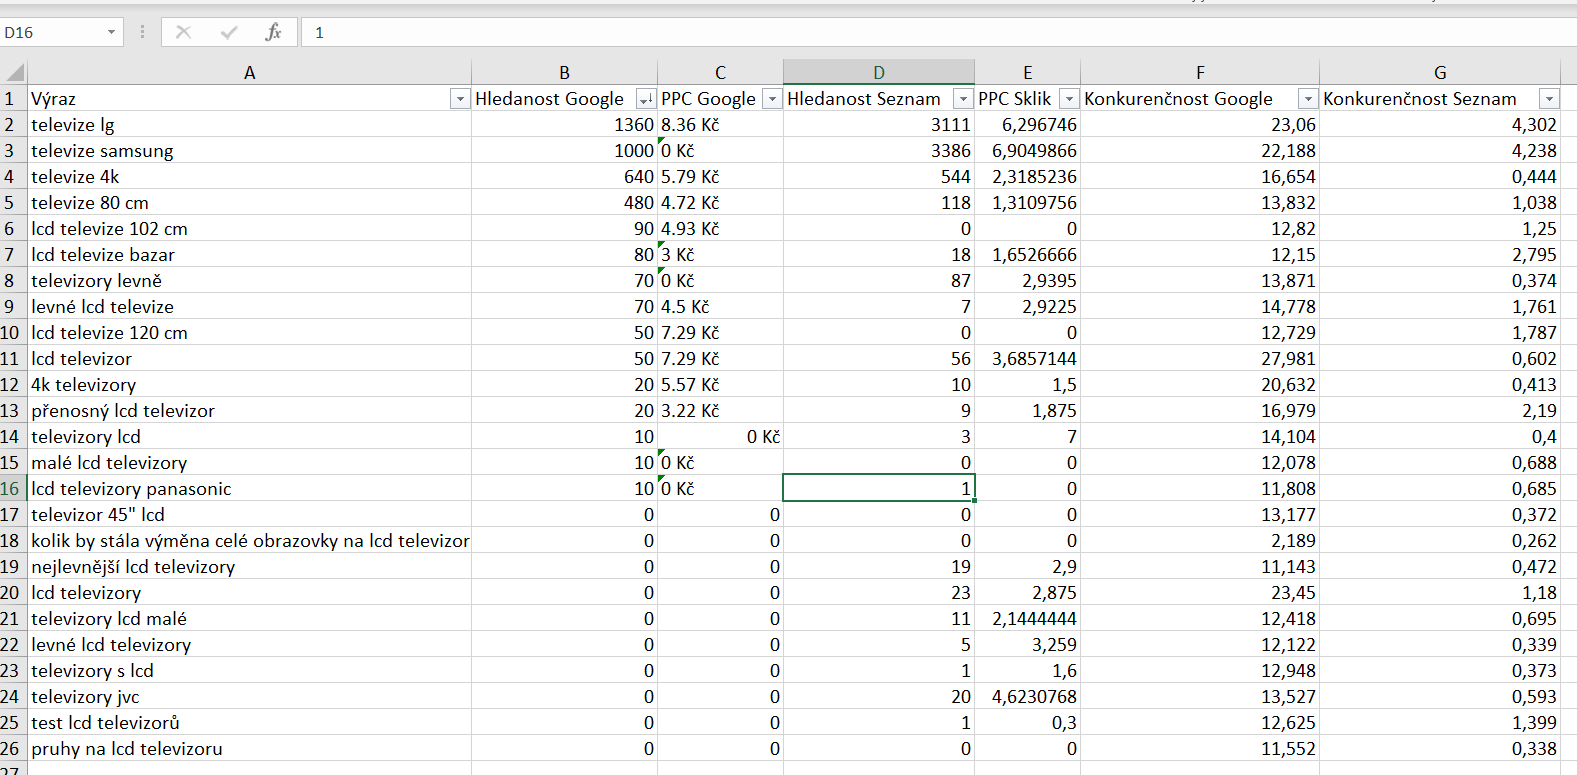Click the Enter checkmark icon in formula bar
Viewport: 1577px width, 775px height.
[x=229, y=32]
